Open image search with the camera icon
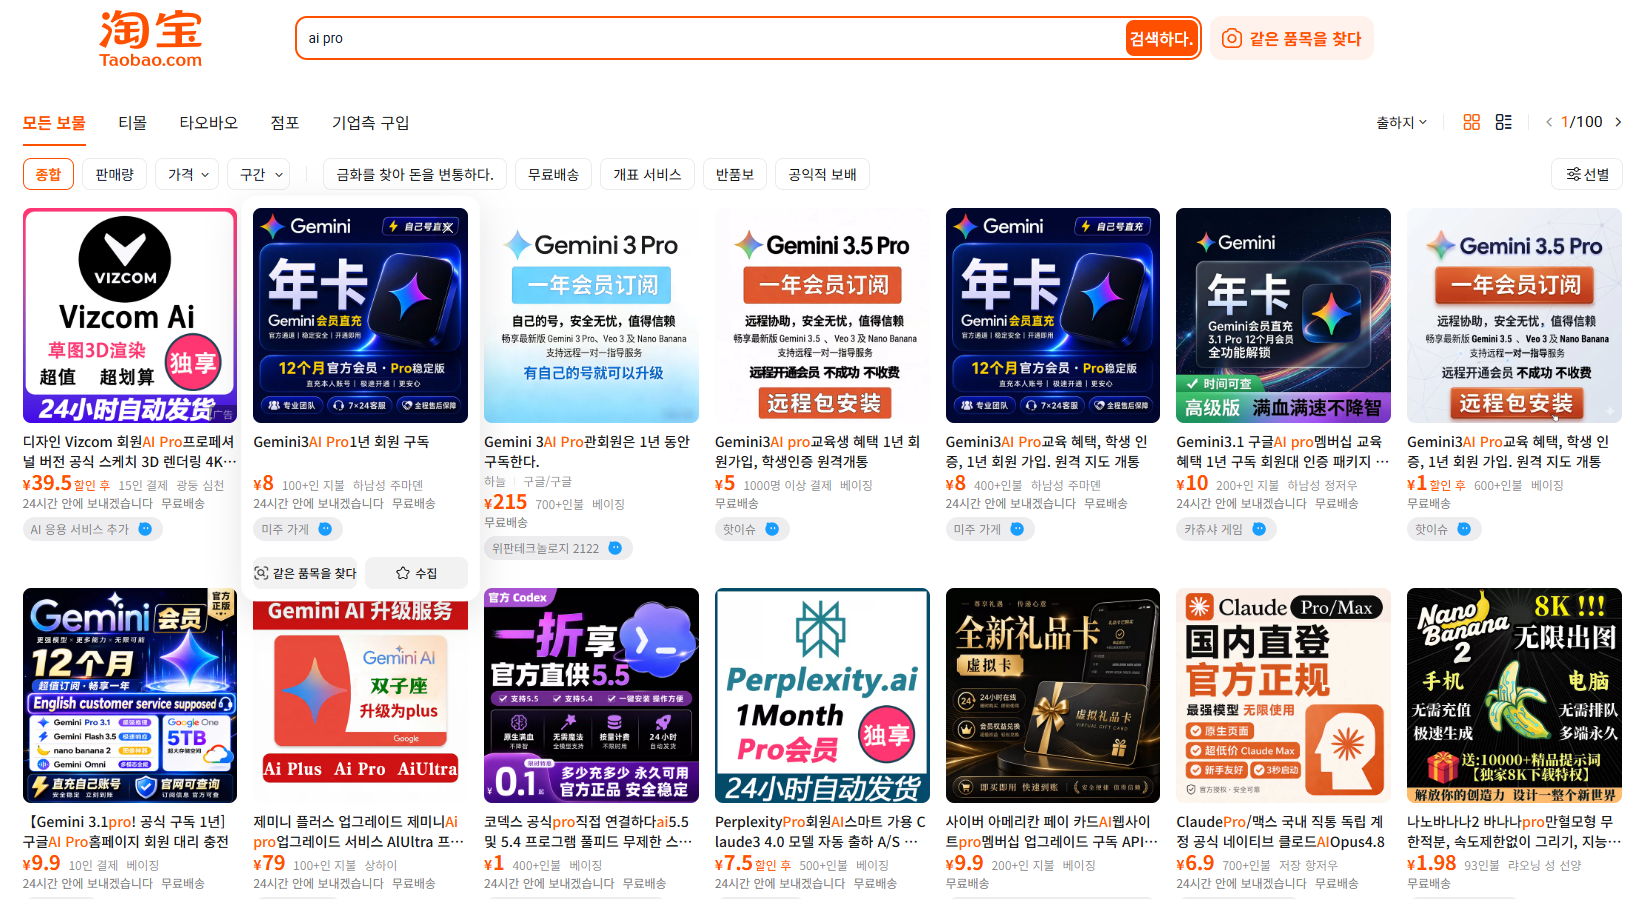The width and height of the screenshot is (1644, 899). click(1232, 38)
